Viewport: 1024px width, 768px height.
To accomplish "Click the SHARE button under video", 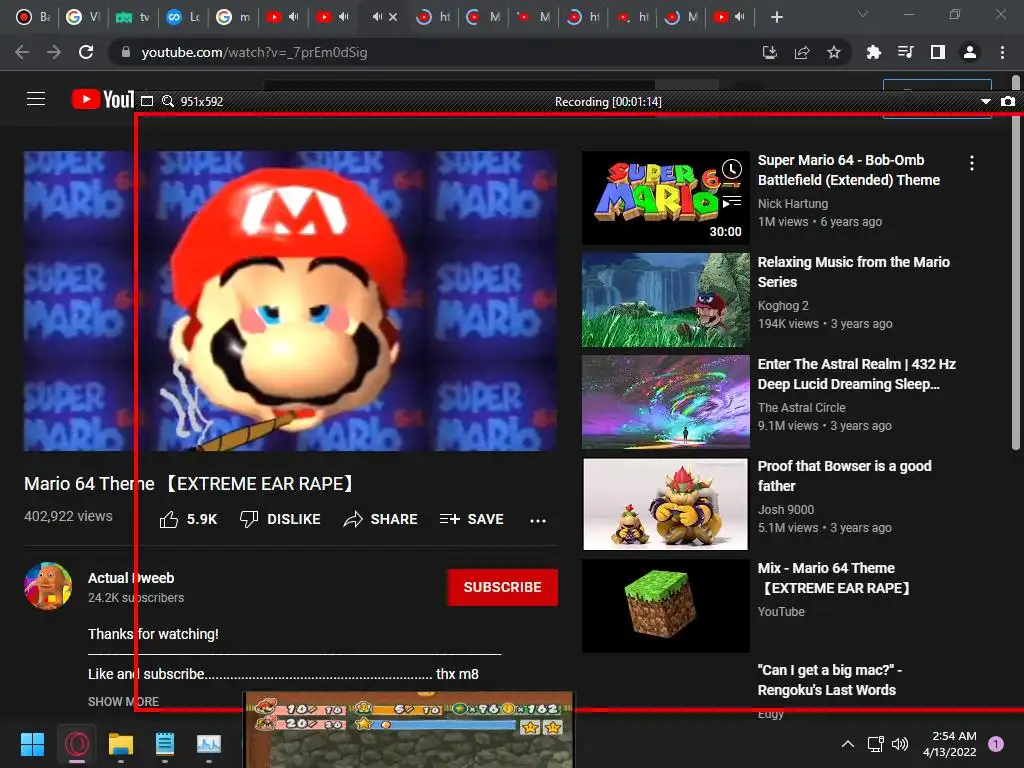I will tap(380, 519).
